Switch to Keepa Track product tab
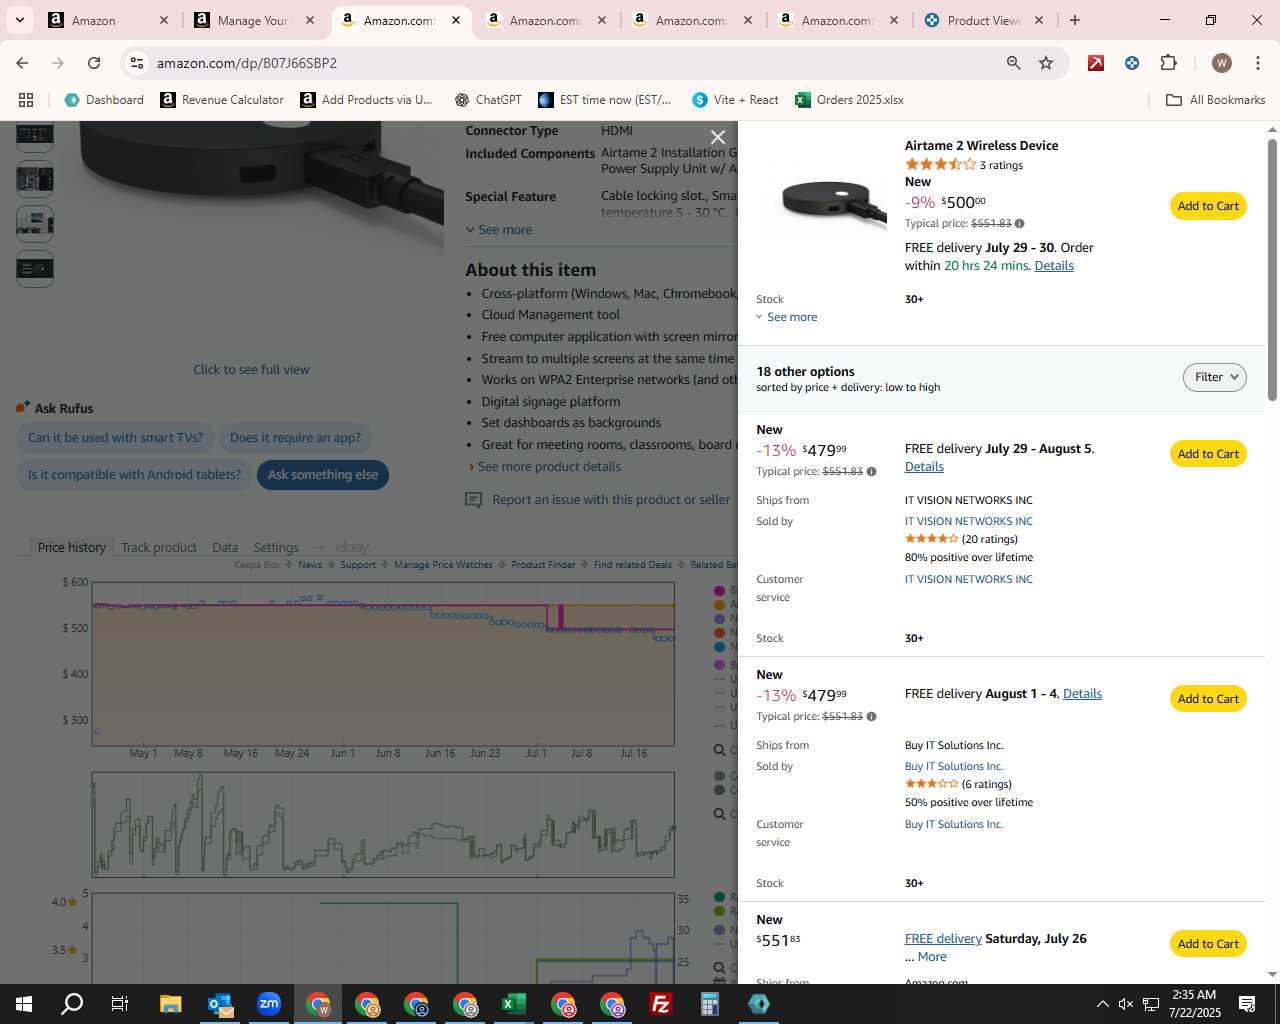This screenshot has height=1024, width=1280. tap(159, 547)
